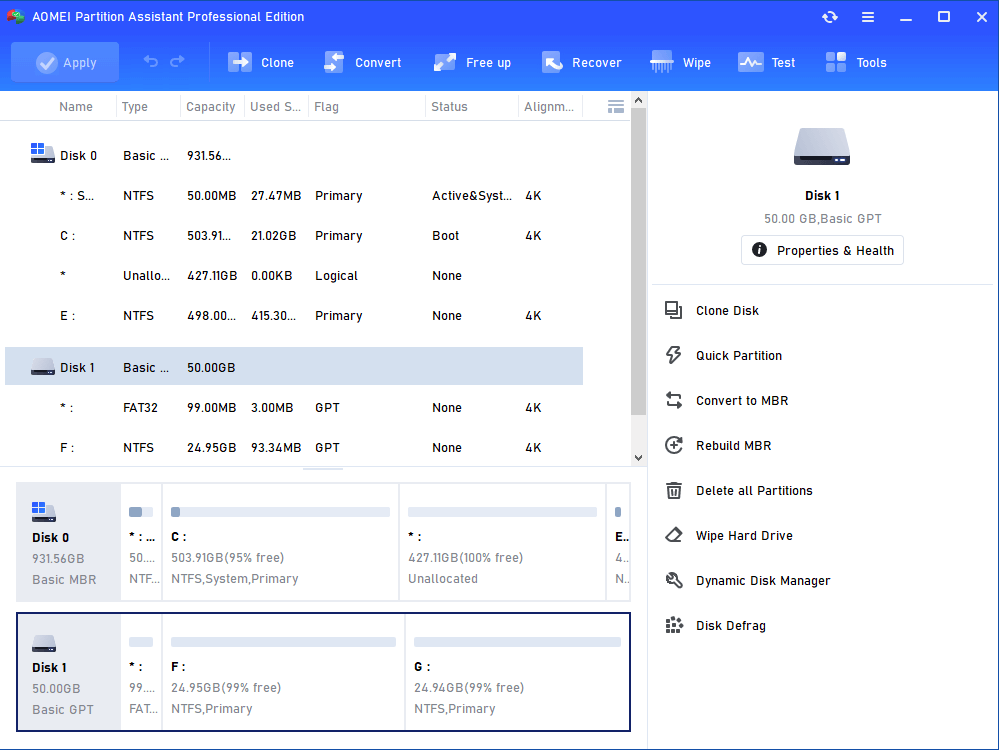999x750 pixels.
Task: Open the Clone menu
Action: click(x=261, y=62)
